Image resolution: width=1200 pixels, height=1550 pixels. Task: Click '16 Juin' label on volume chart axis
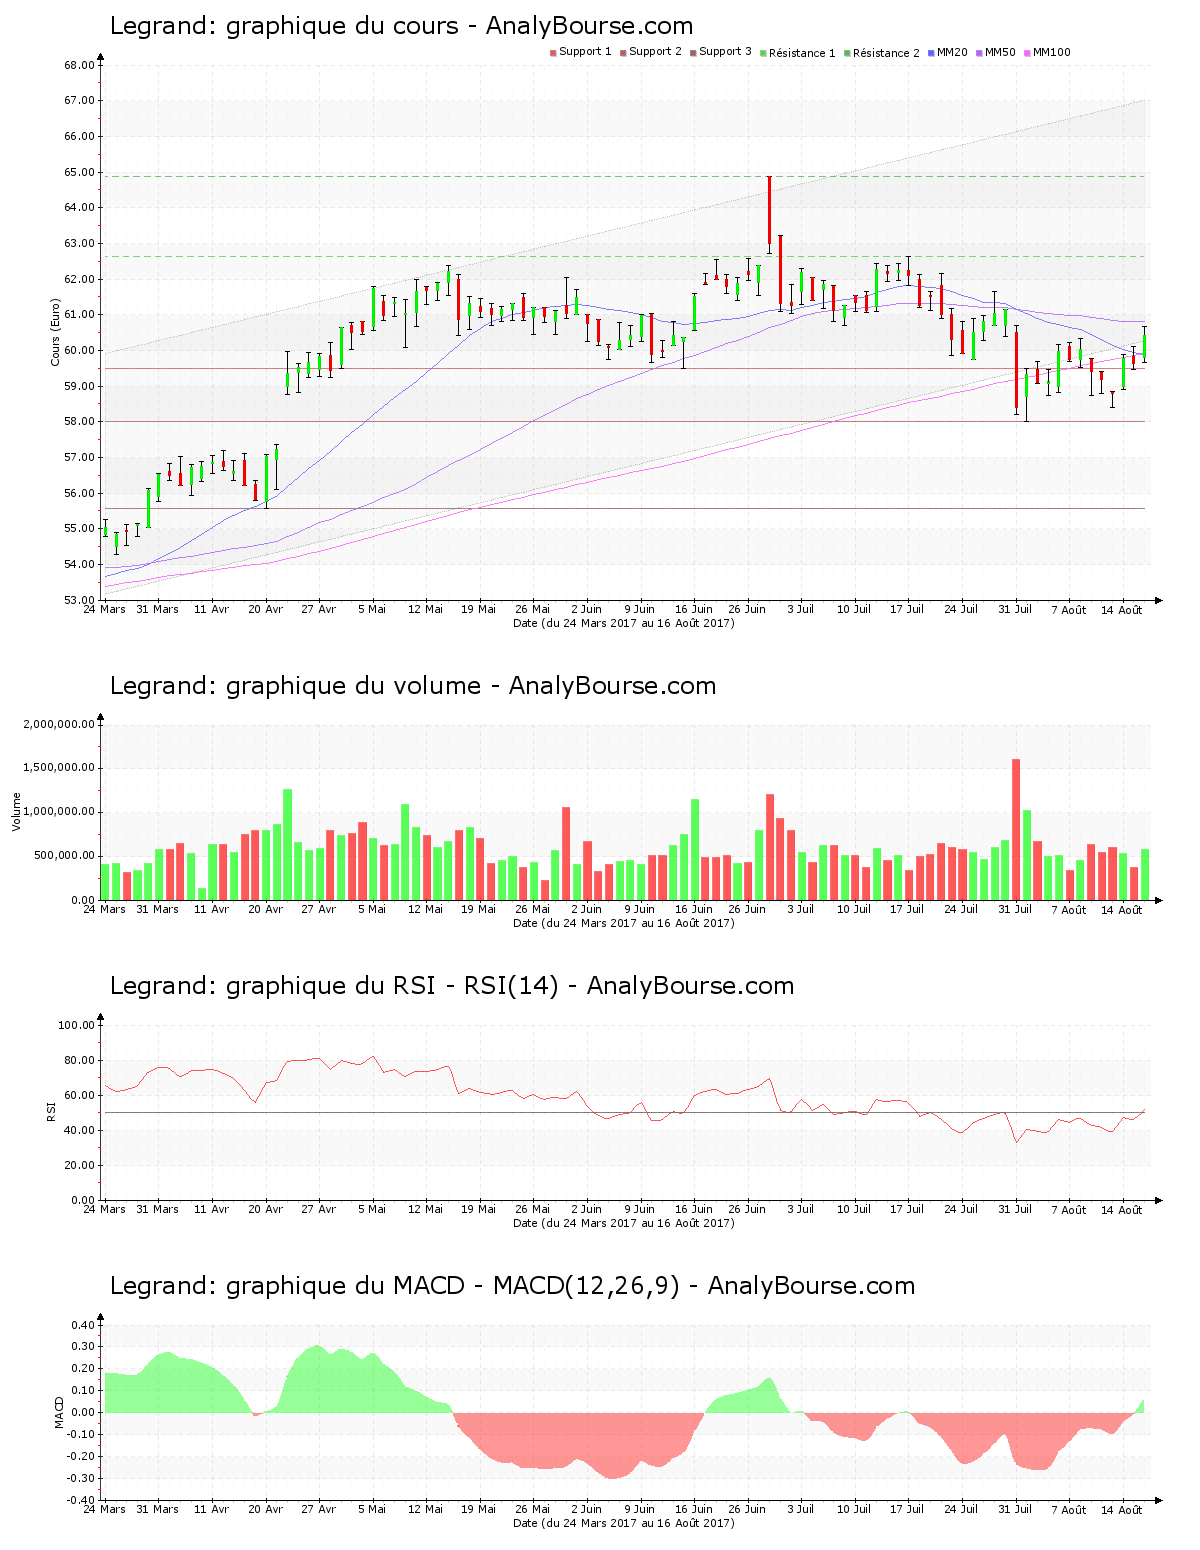(x=694, y=909)
